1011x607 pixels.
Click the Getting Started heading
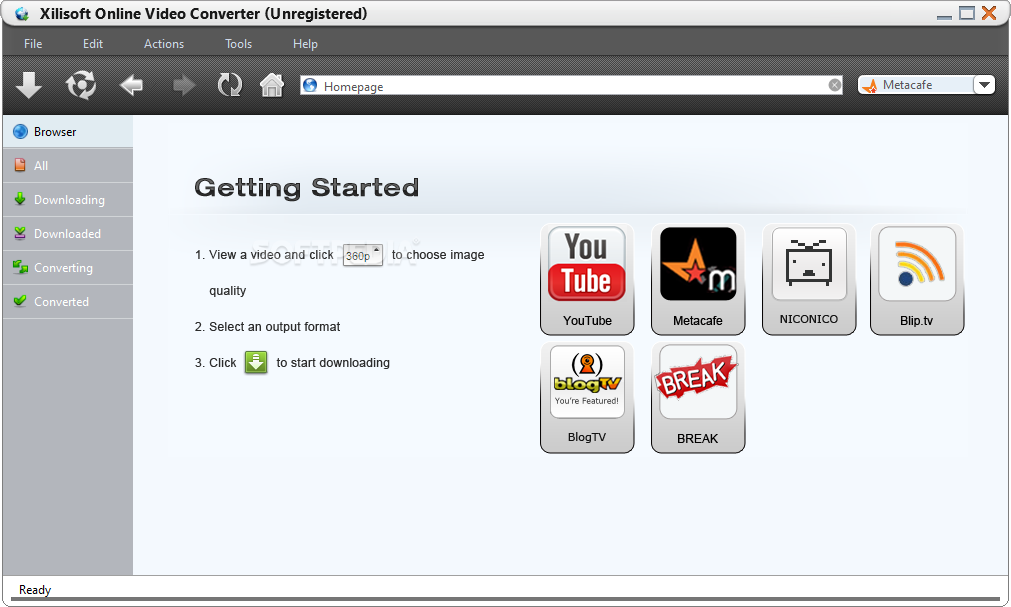(306, 188)
